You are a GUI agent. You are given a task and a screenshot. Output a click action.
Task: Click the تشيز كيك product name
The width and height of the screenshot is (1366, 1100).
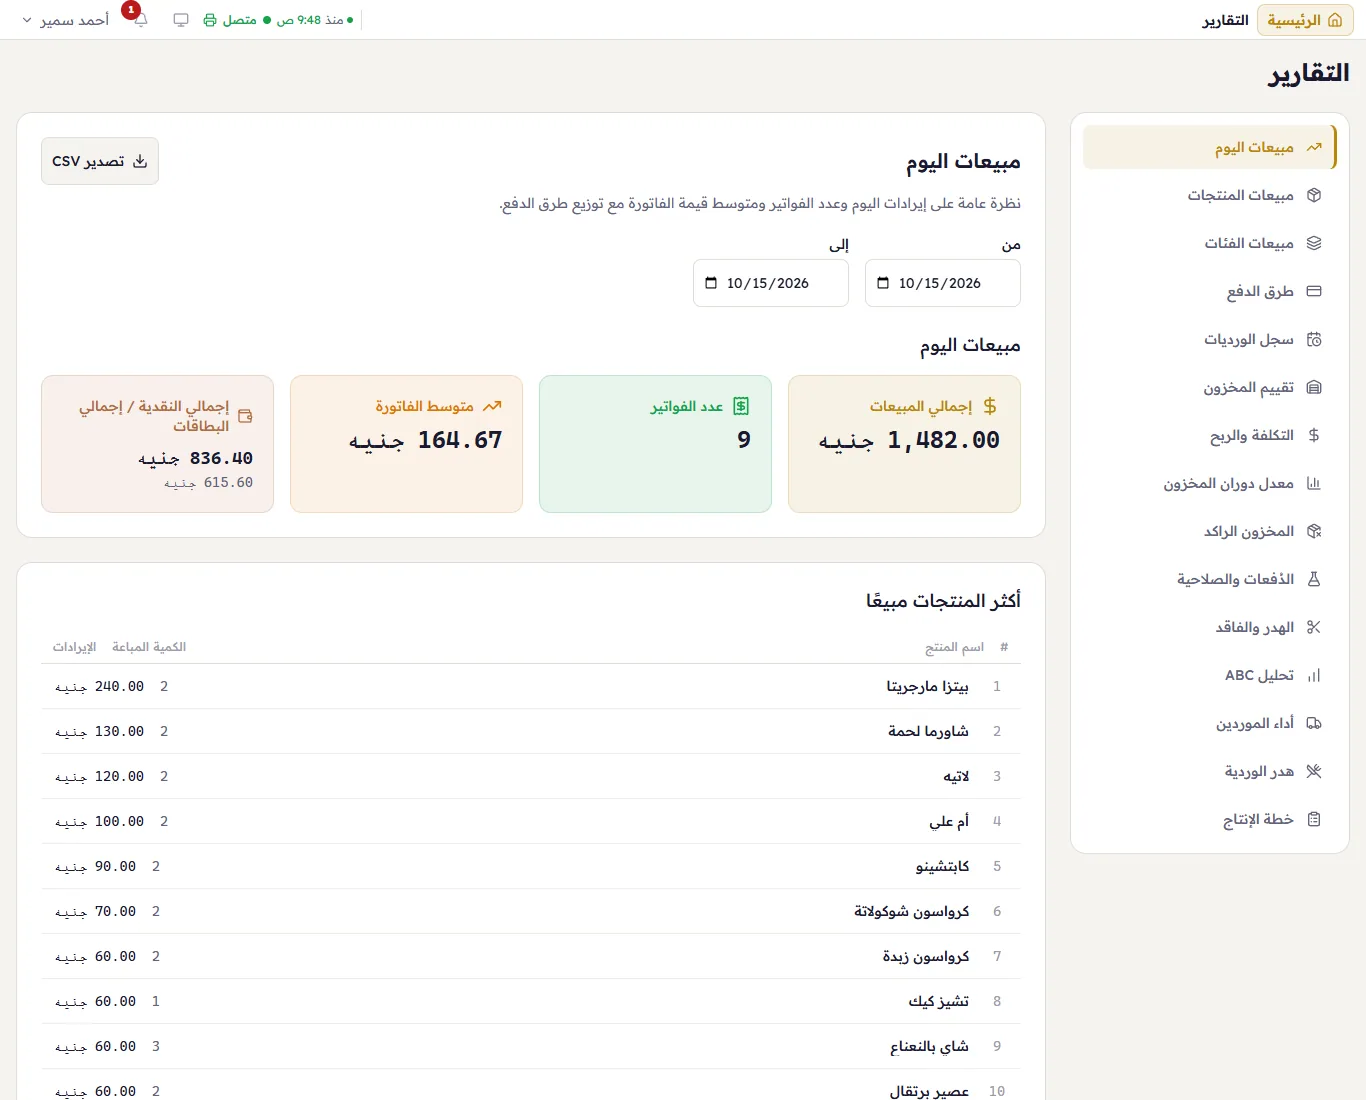coord(938,1001)
